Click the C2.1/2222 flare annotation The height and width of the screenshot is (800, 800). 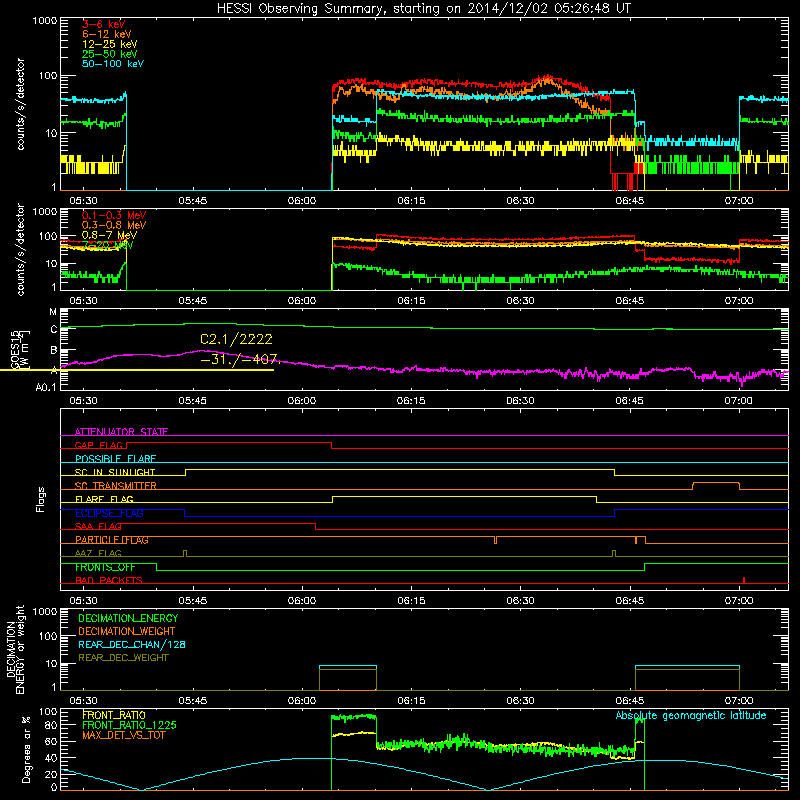[236, 339]
